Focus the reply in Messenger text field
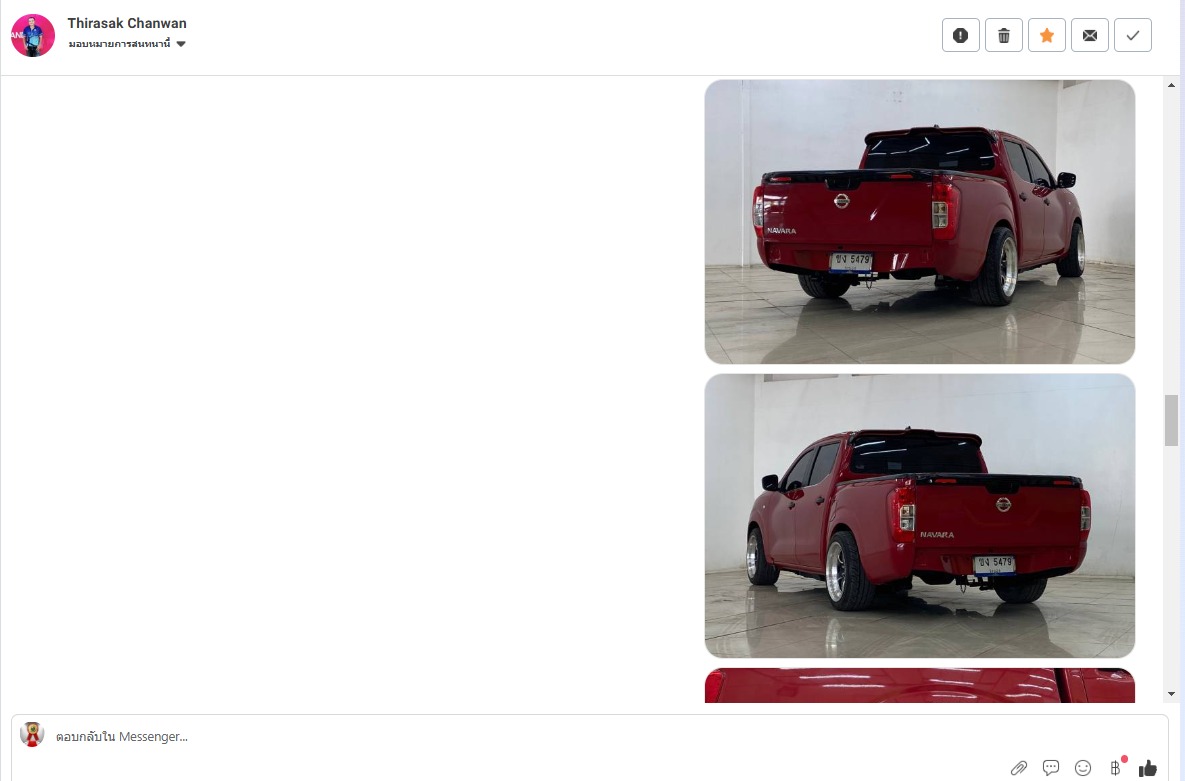Image resolution: width=1185 pixels, height=781 pixels. tap(529, 736)
